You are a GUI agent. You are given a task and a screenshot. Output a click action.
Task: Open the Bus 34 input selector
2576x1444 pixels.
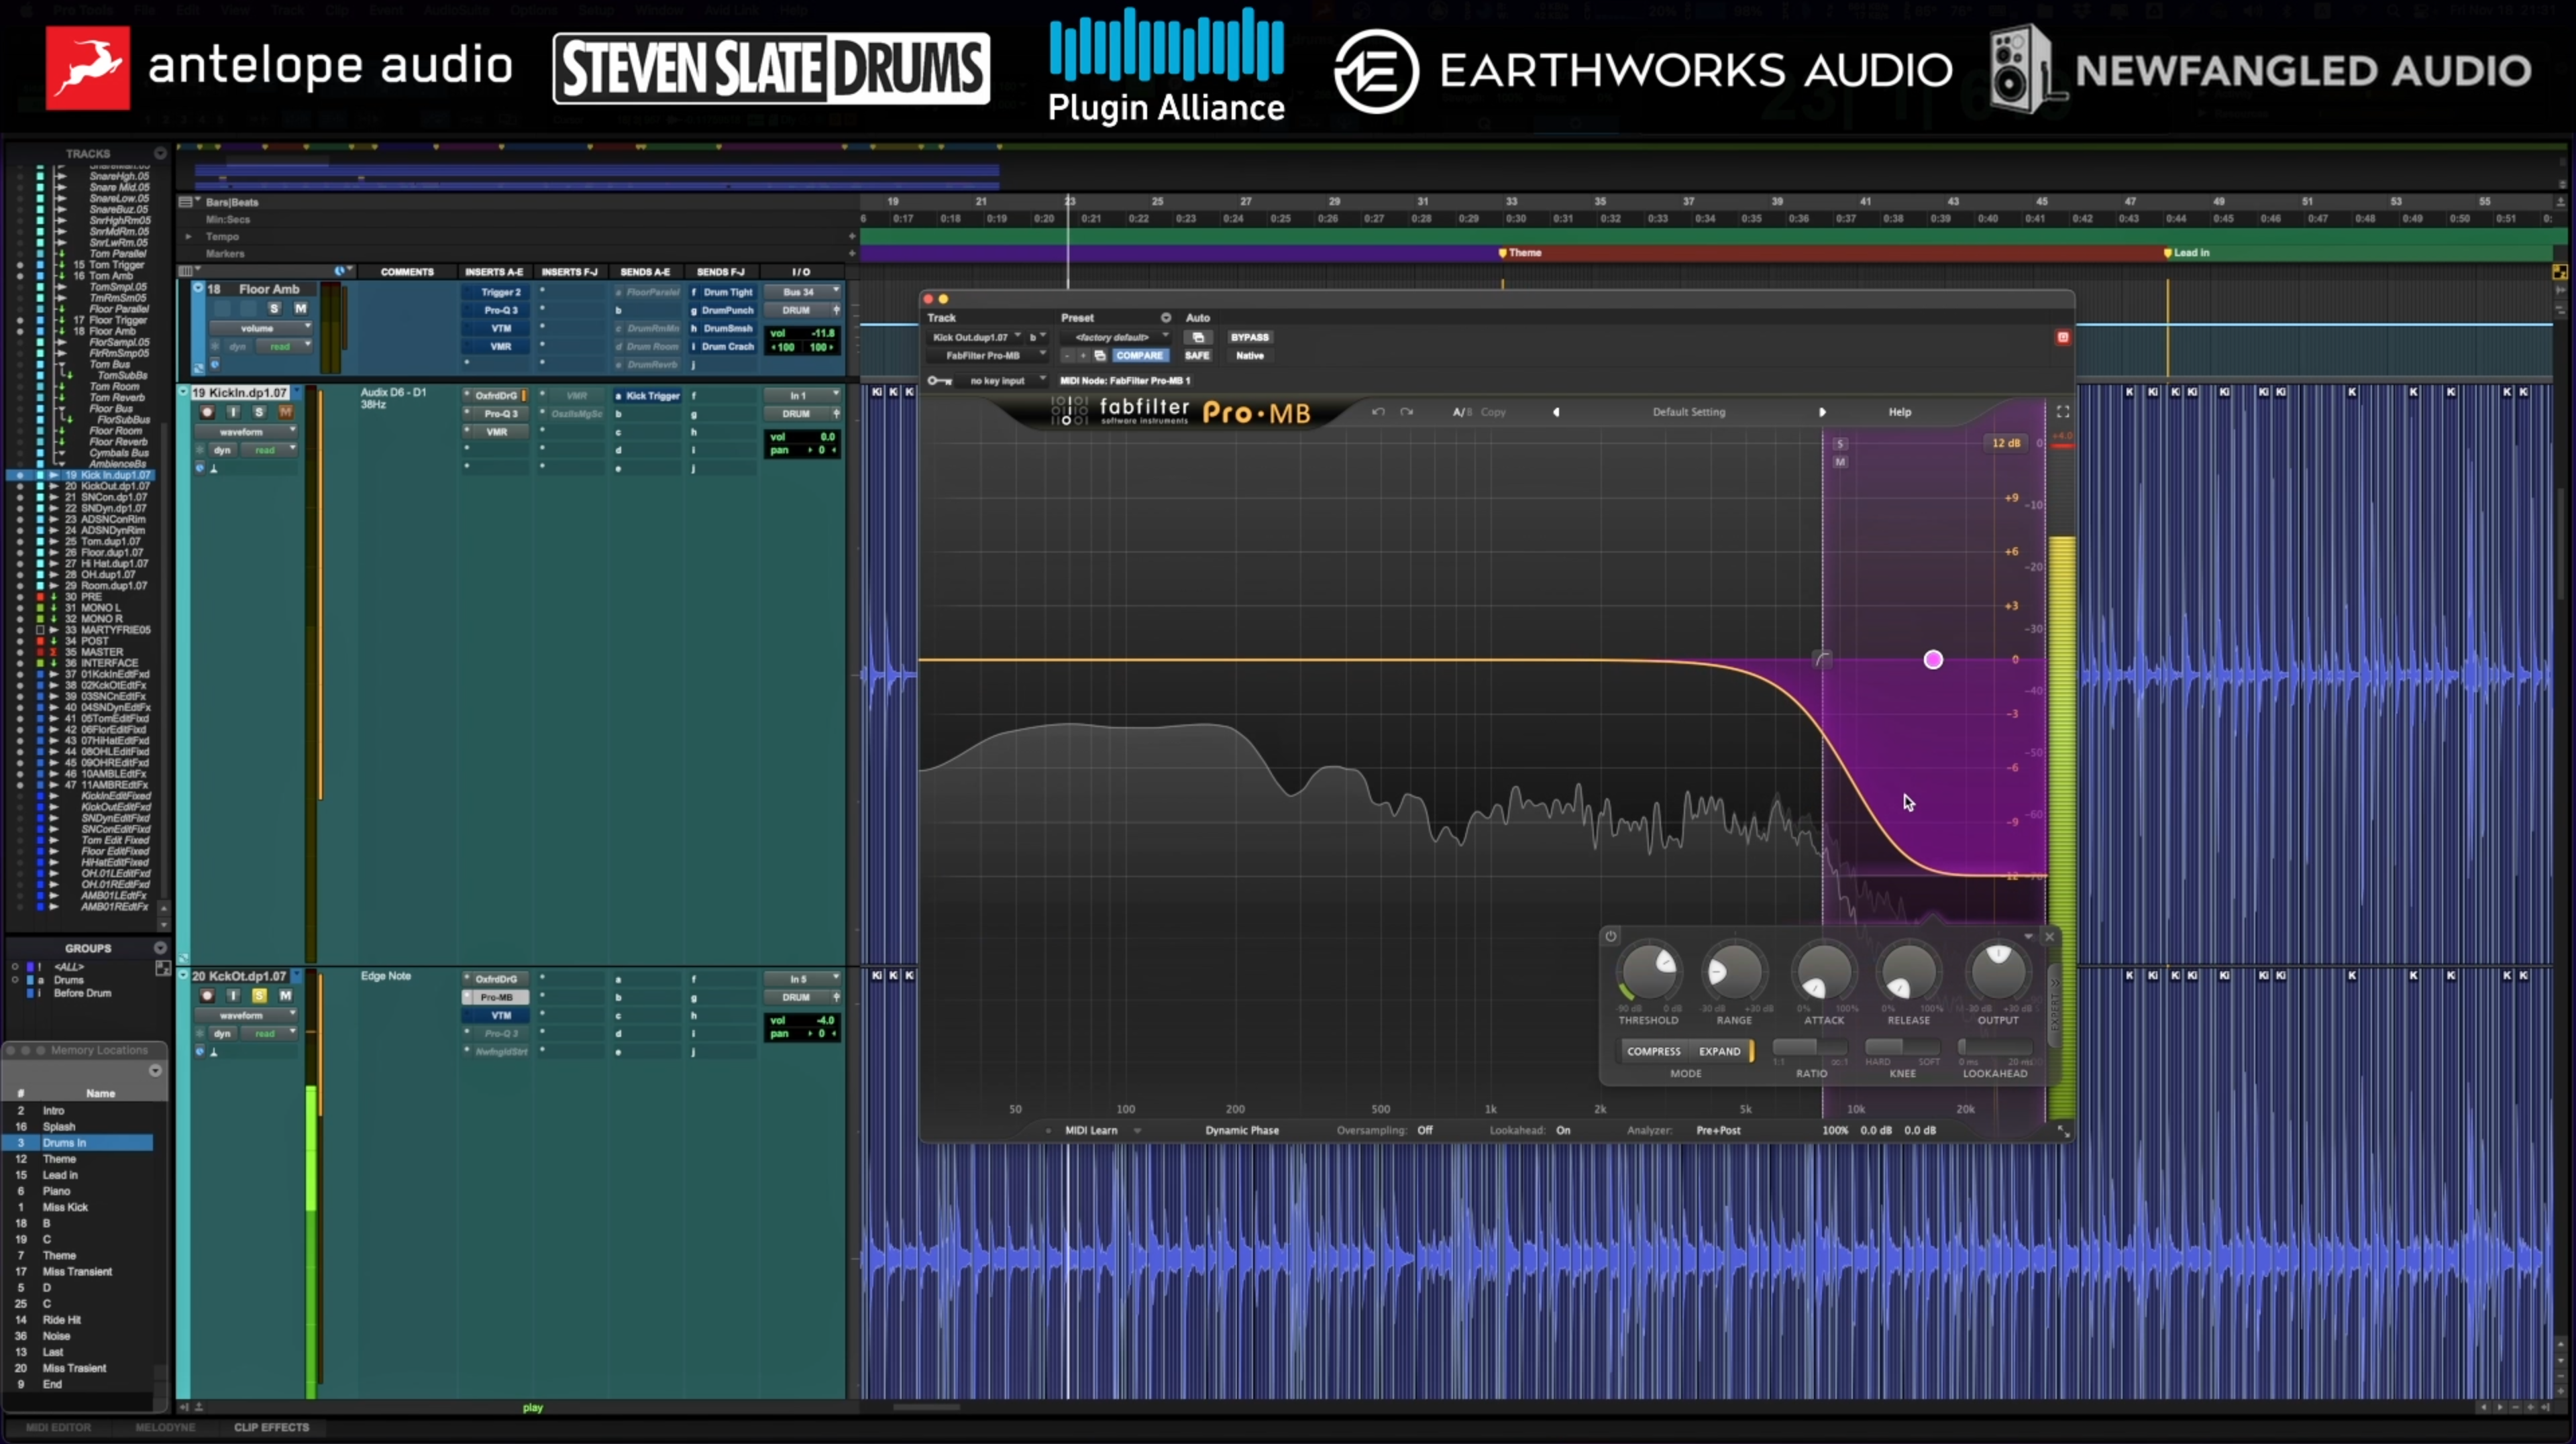pos(802,292)
